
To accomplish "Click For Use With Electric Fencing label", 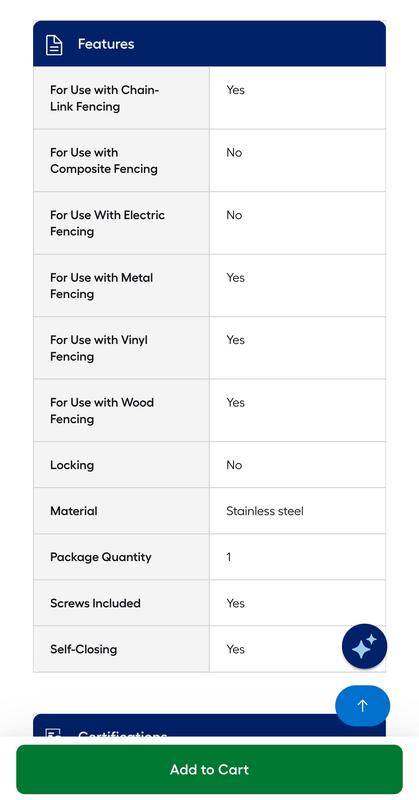I will tap(107, 223).
